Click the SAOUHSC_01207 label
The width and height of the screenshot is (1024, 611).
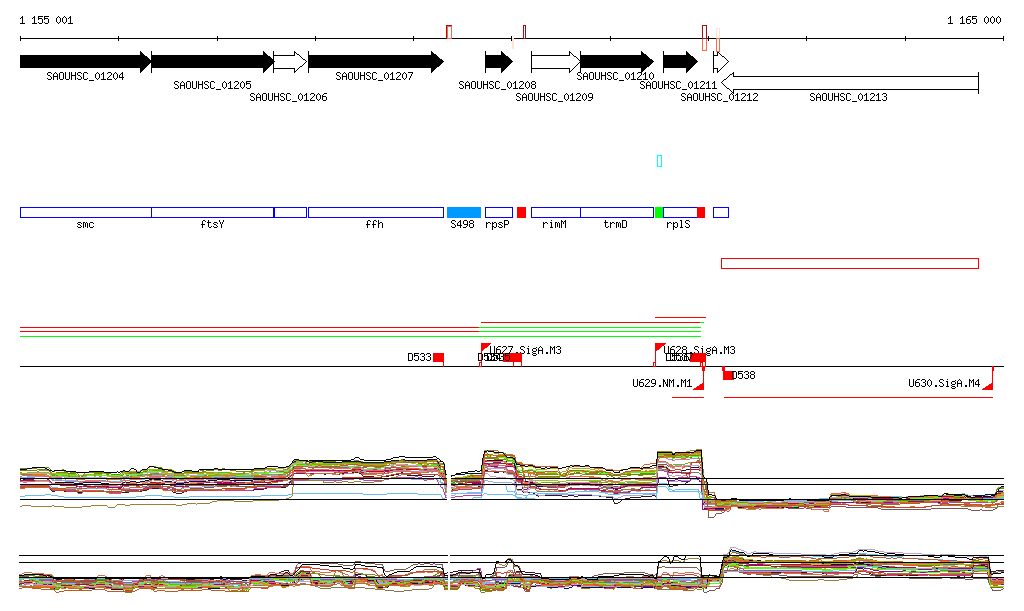(x=374, y=76)
